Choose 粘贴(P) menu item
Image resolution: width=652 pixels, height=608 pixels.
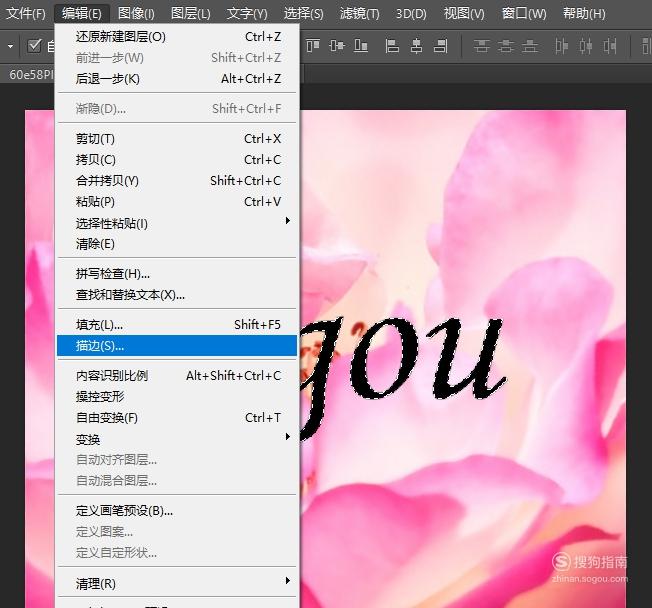pos(177,202)
